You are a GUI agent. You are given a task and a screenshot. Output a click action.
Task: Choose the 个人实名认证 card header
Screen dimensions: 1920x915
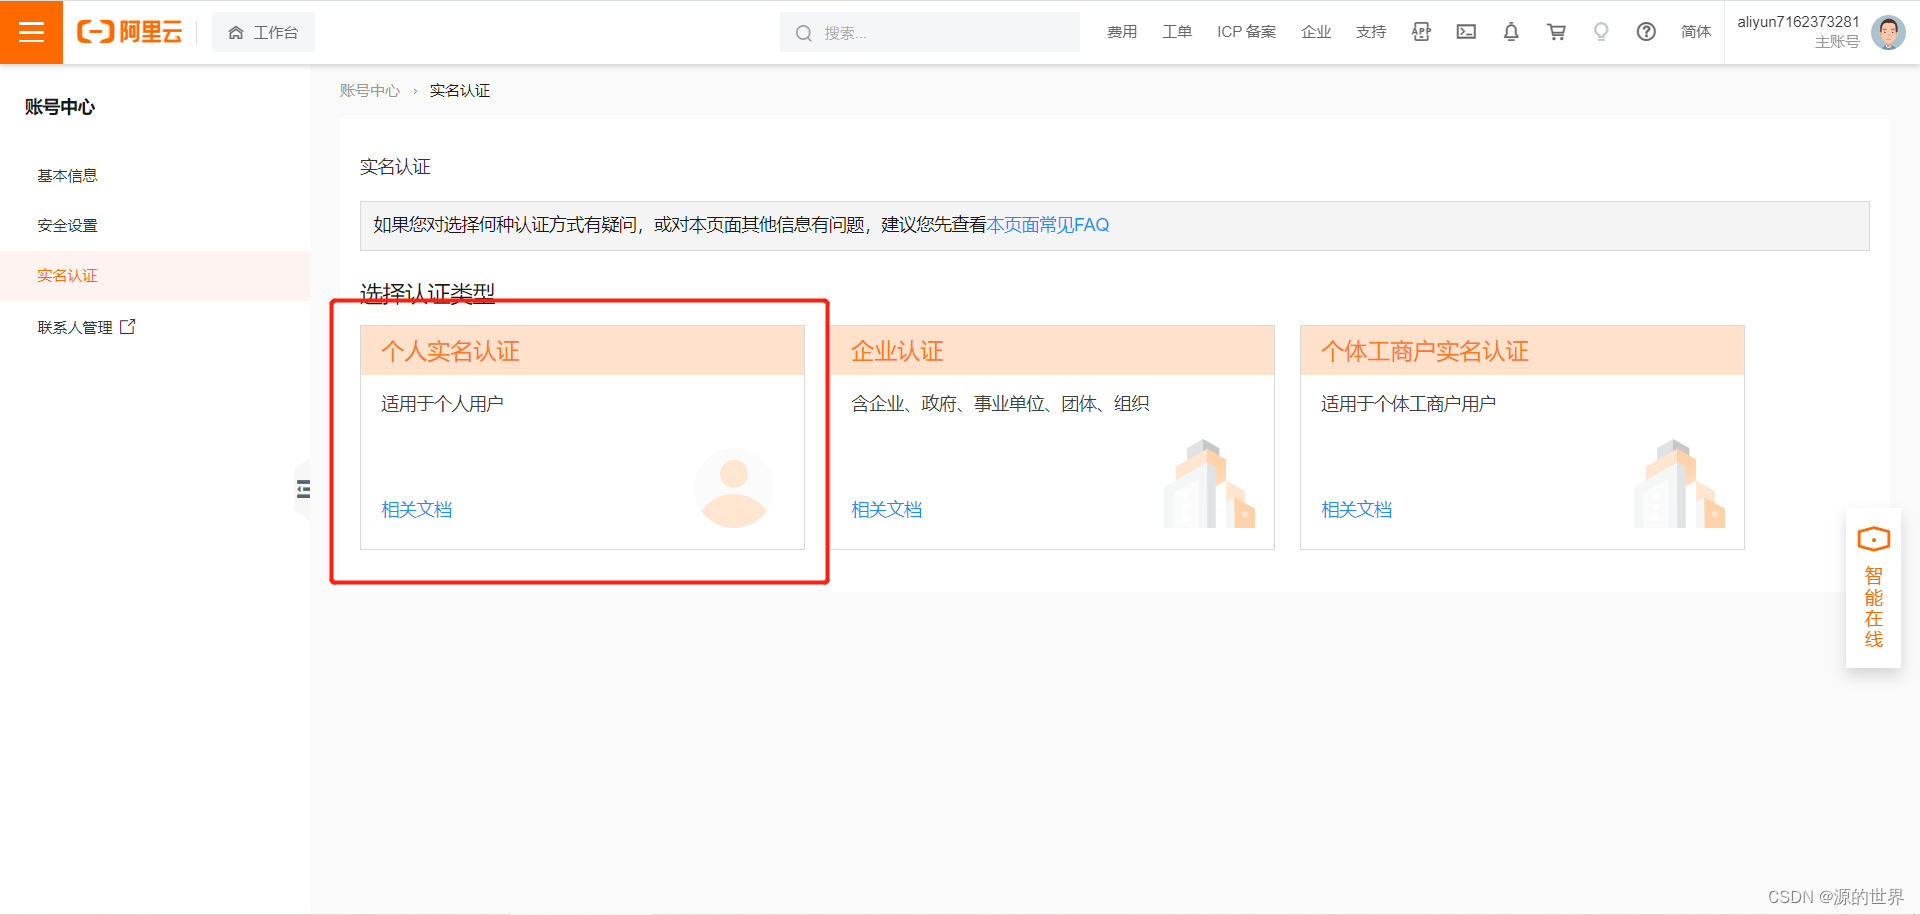pyautogui.click(x=582, y=351)
